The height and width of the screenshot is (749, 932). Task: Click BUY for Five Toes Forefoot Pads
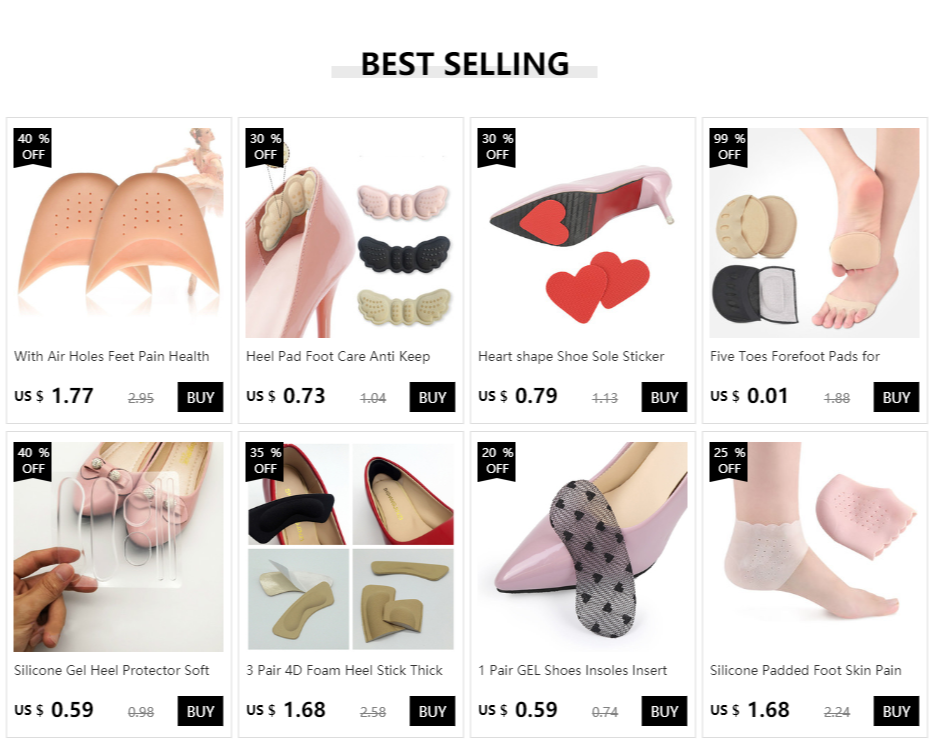point(896,397)
